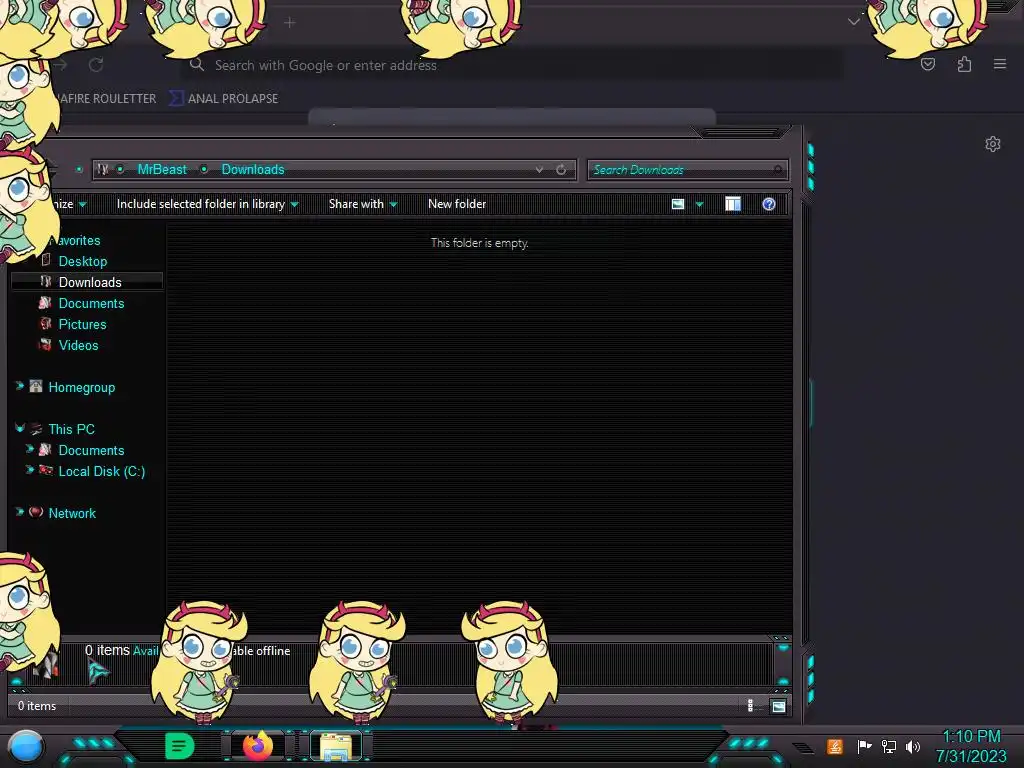Open Firefox extensions puzzle icon
The image size is (1024, 768).
tap(964, 64)
